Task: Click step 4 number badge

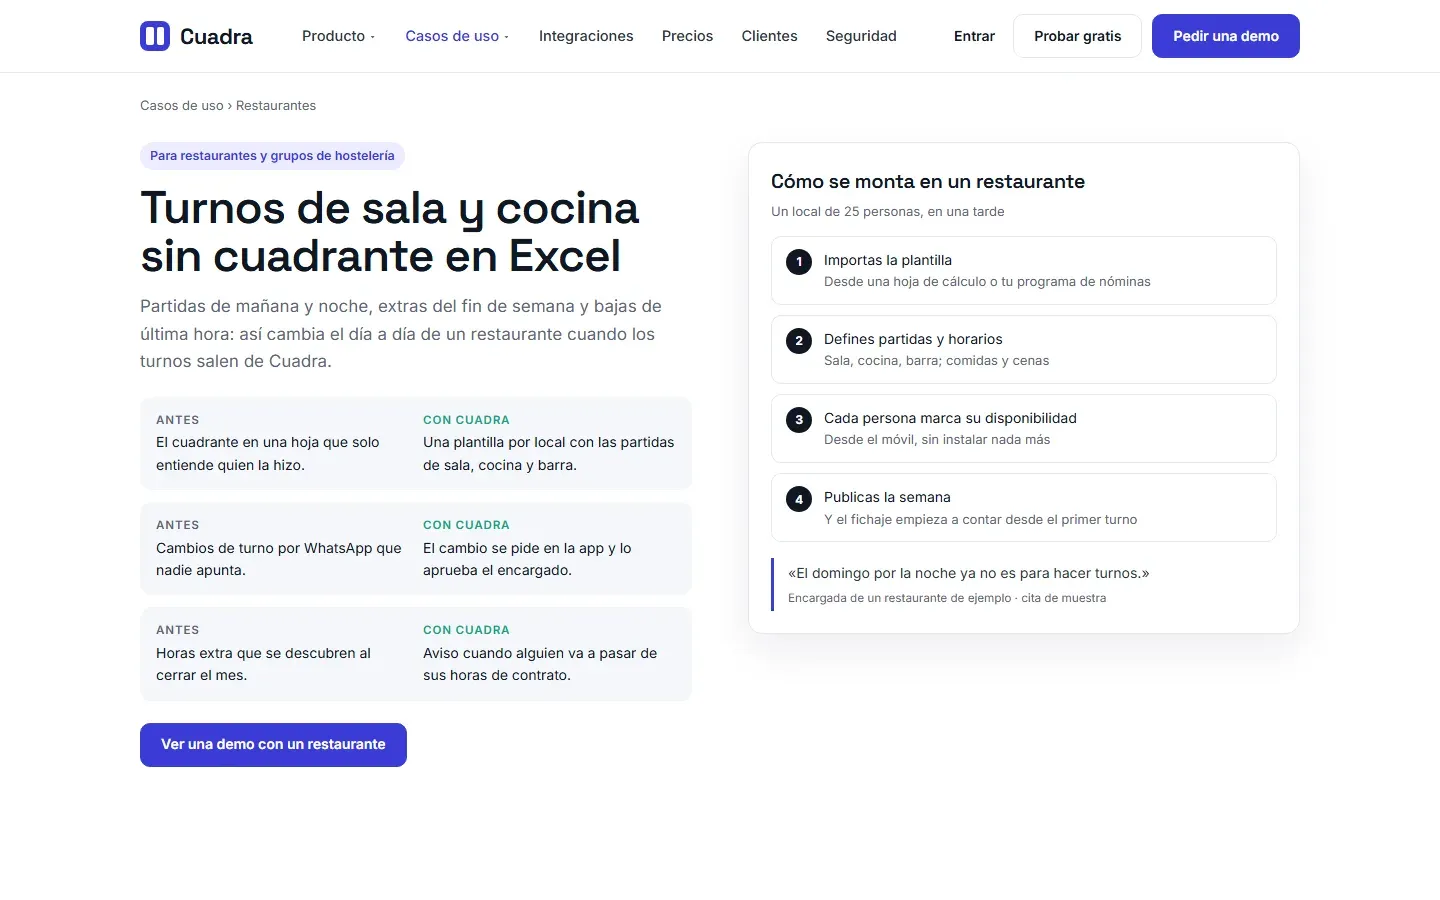Action: tap(799, 499)
